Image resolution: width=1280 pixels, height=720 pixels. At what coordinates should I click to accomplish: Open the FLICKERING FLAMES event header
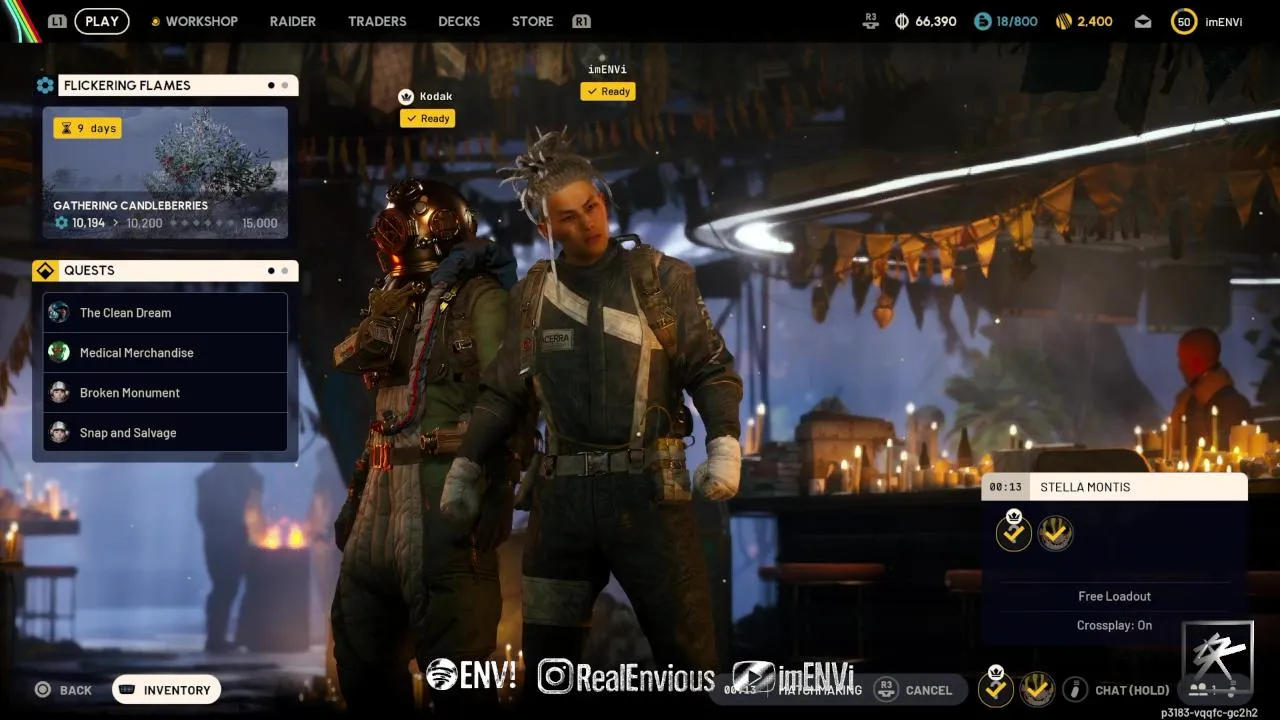pyautogui.click(x=178, y=86)
